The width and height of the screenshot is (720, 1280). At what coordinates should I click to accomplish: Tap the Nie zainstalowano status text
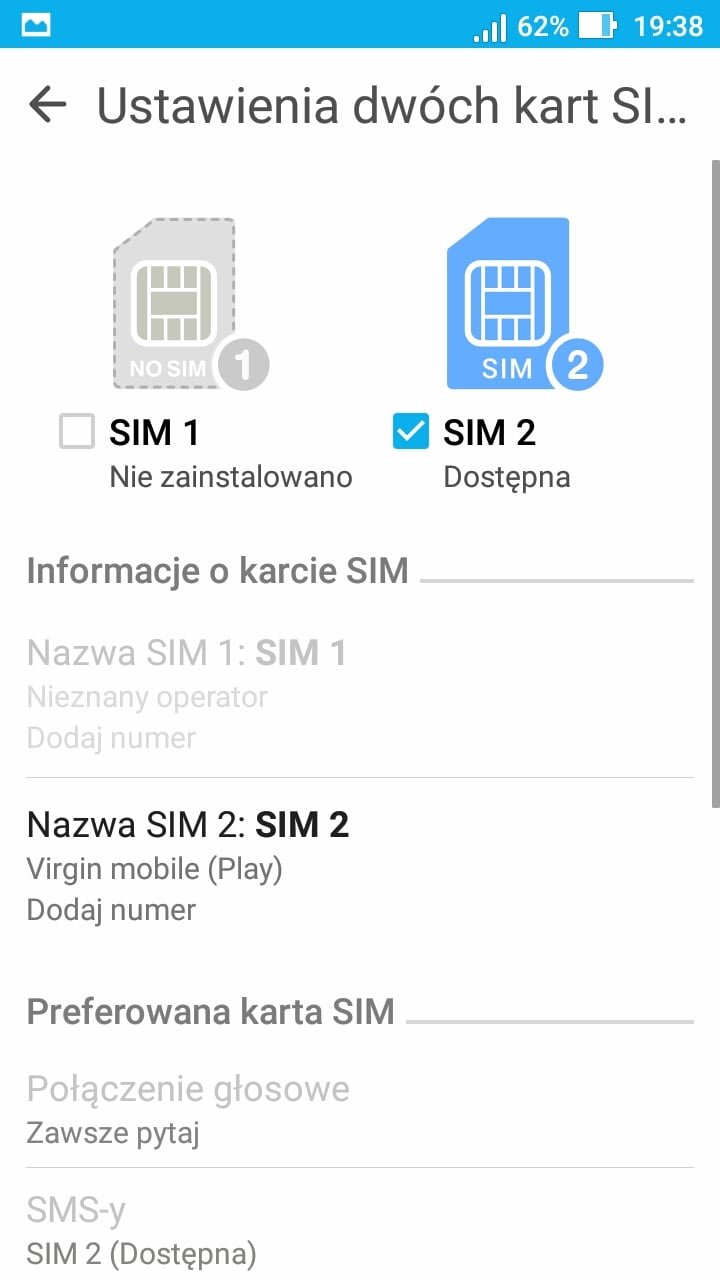click(x=231, y=477)
